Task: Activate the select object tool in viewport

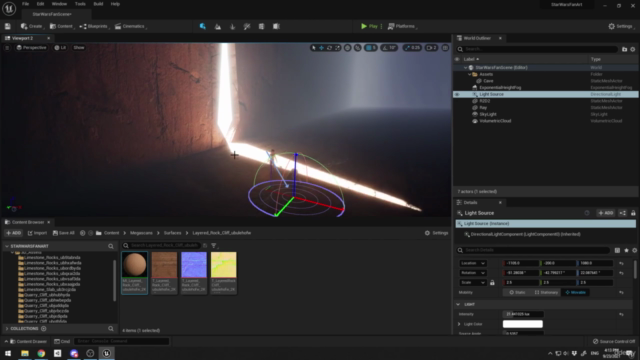Action: point(313,48)
